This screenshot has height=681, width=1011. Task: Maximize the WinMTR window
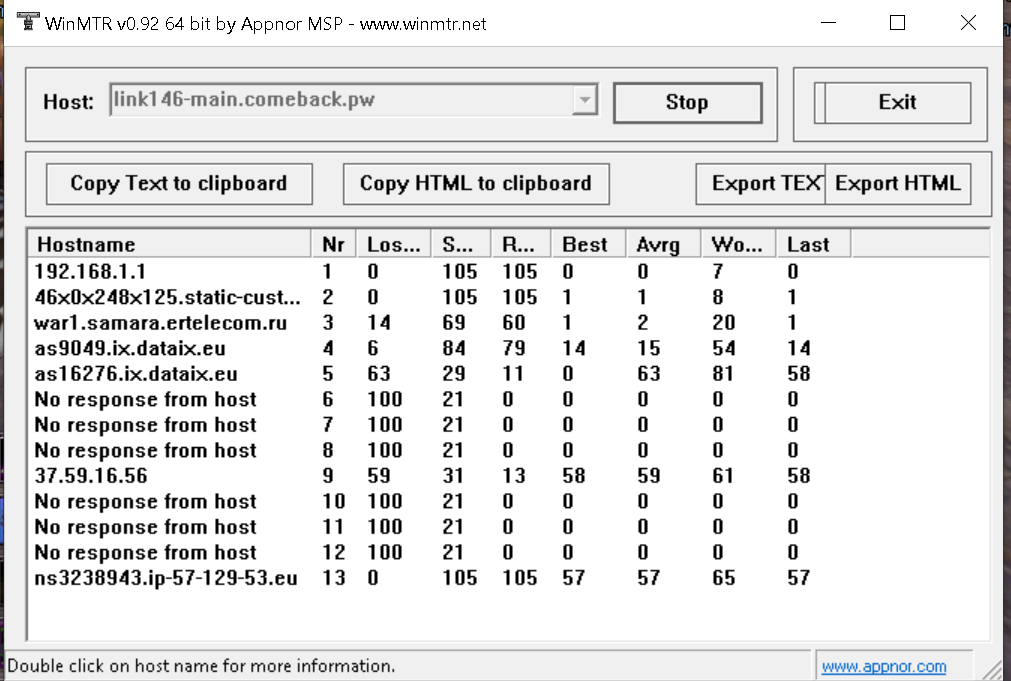(x=897, y=23)
